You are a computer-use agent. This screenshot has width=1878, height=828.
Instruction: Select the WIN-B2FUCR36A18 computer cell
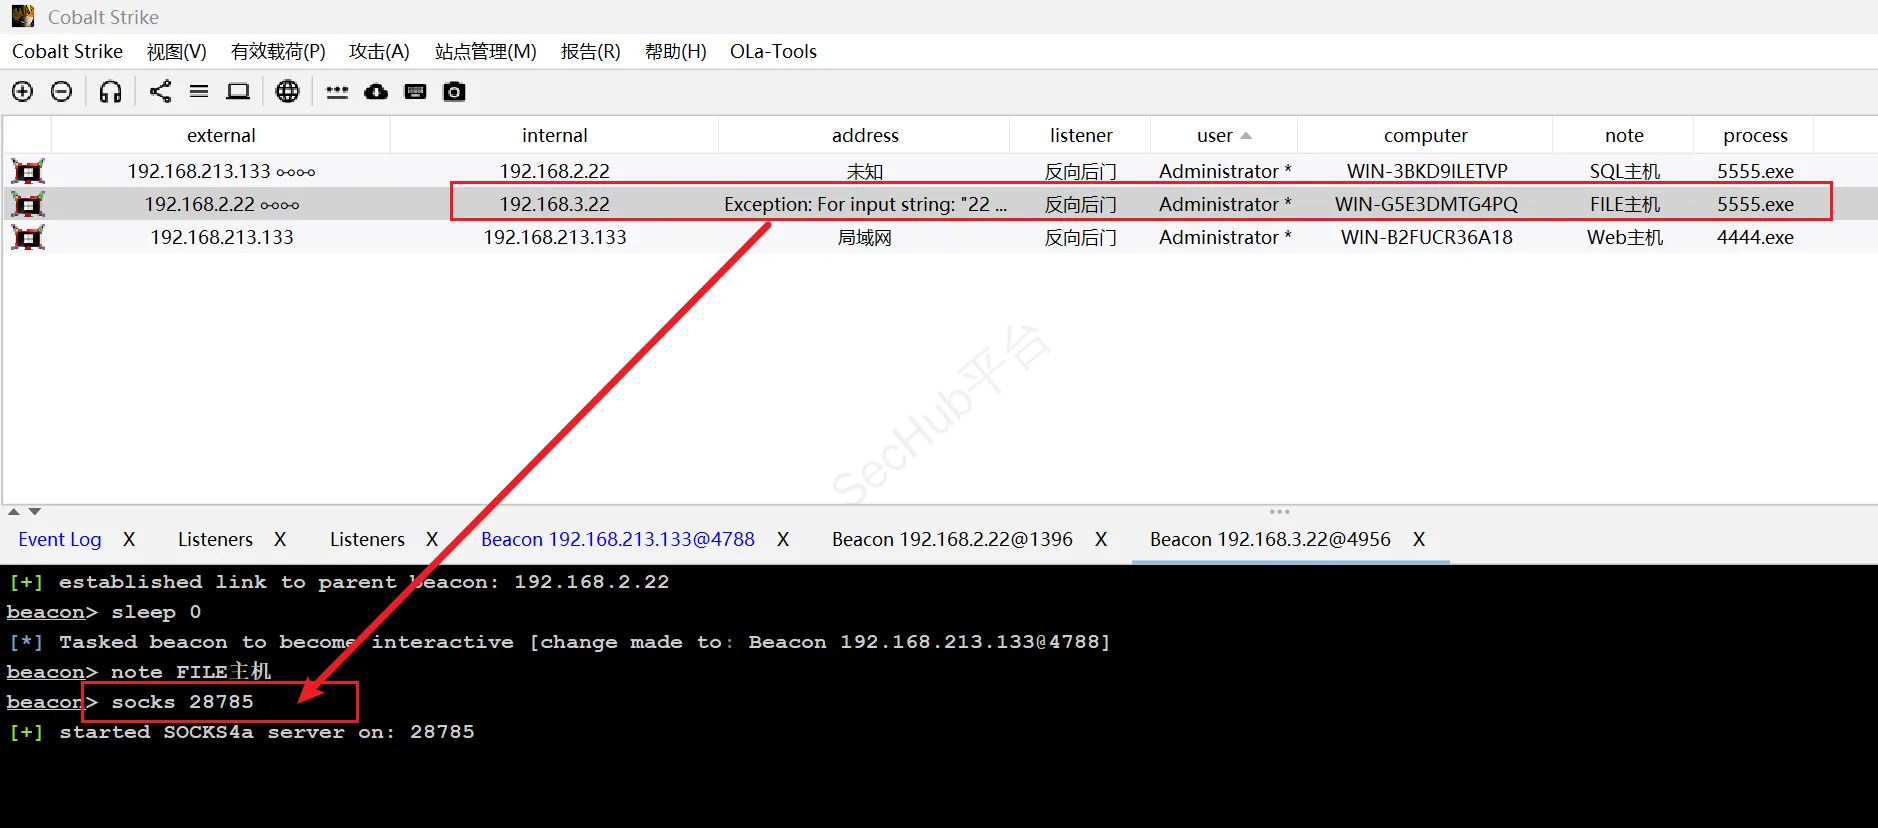click(1426, 237)
